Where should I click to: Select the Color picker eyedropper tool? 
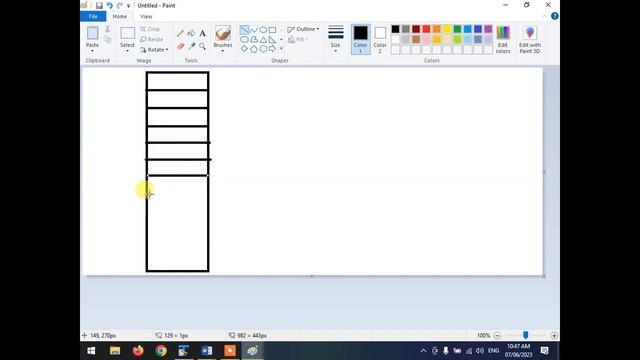point(191,46)
